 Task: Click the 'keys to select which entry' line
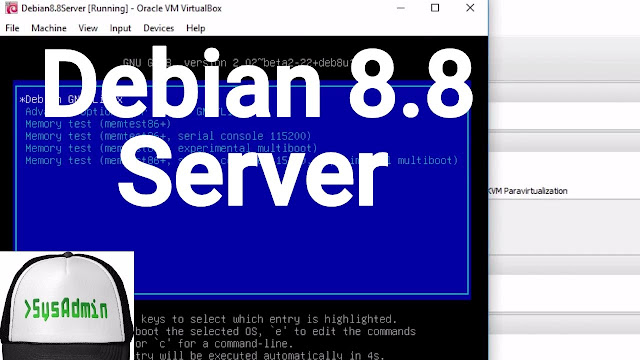click(x=269, y=319)
